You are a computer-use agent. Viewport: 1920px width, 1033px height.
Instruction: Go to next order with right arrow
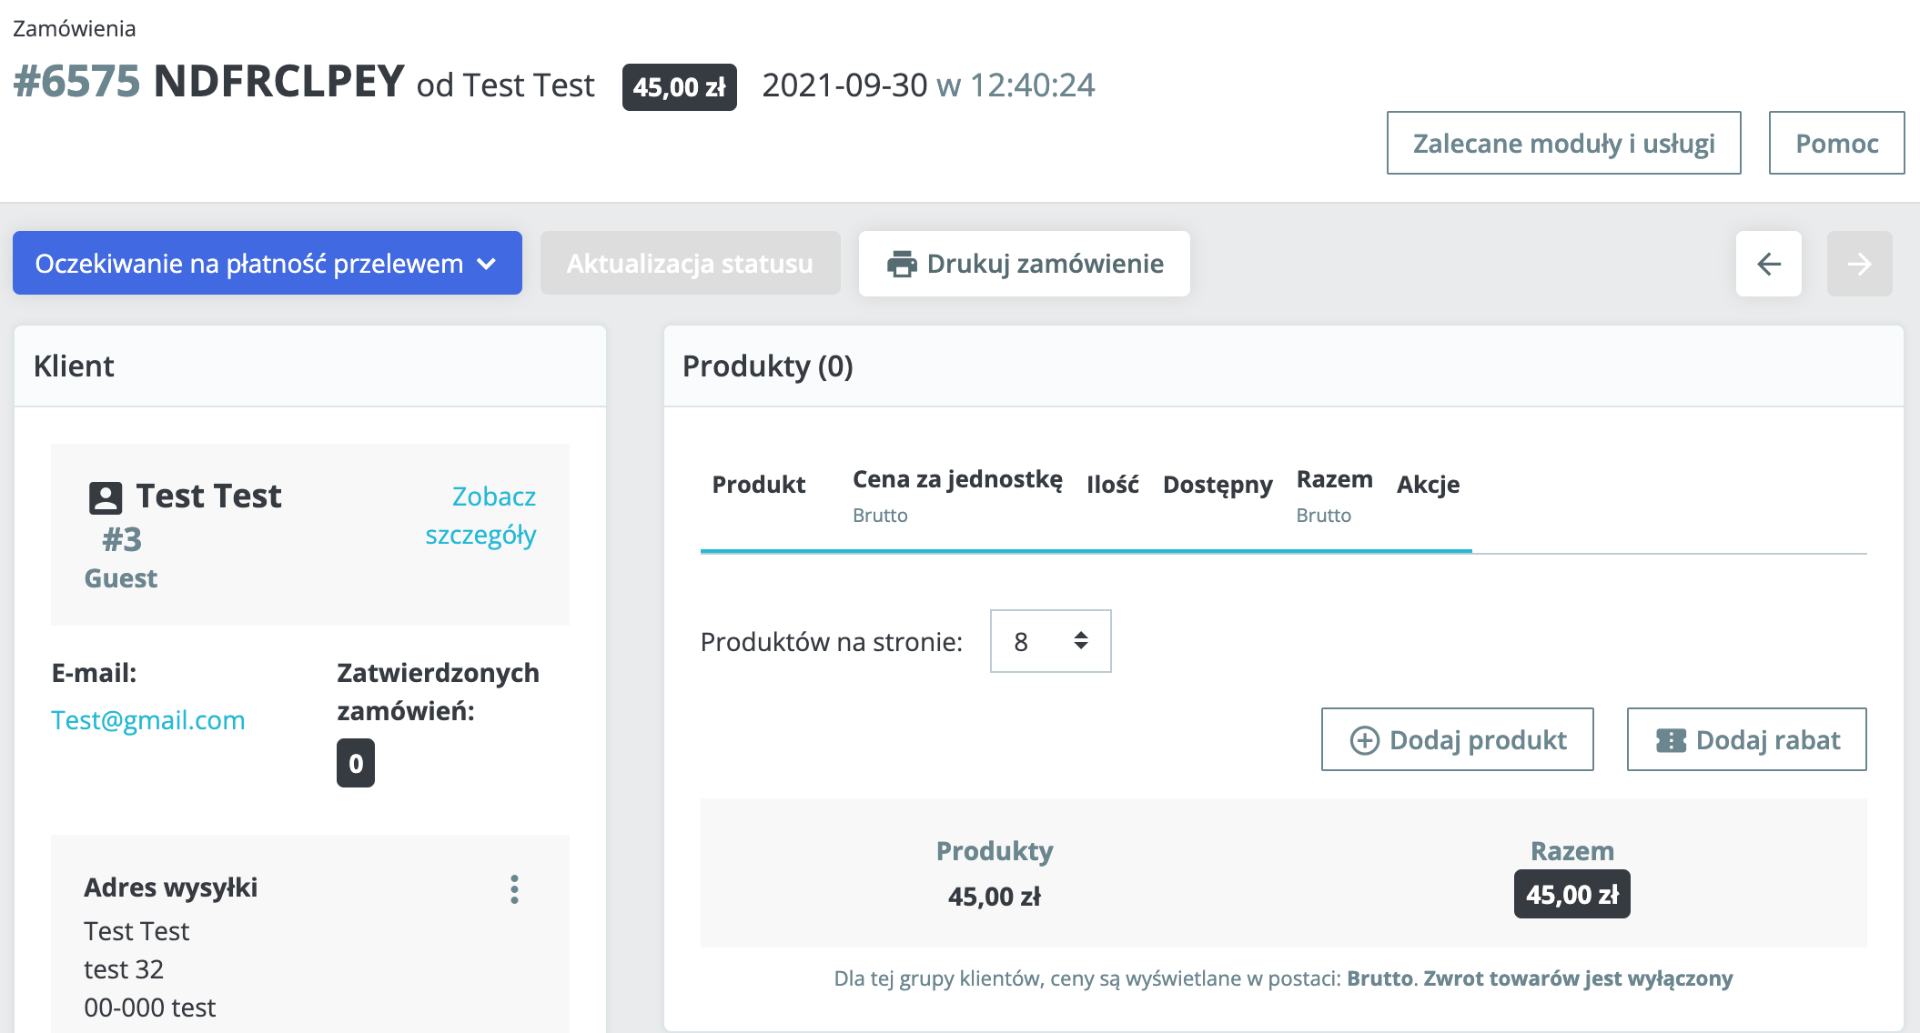pos(1859,264)
